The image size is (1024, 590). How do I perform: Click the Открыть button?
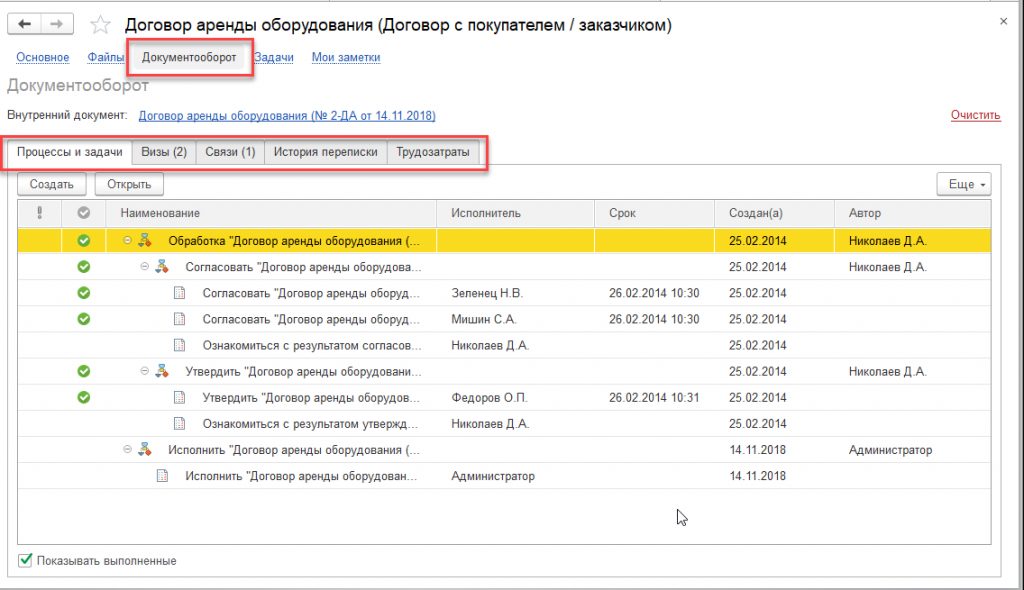point(129,184)
